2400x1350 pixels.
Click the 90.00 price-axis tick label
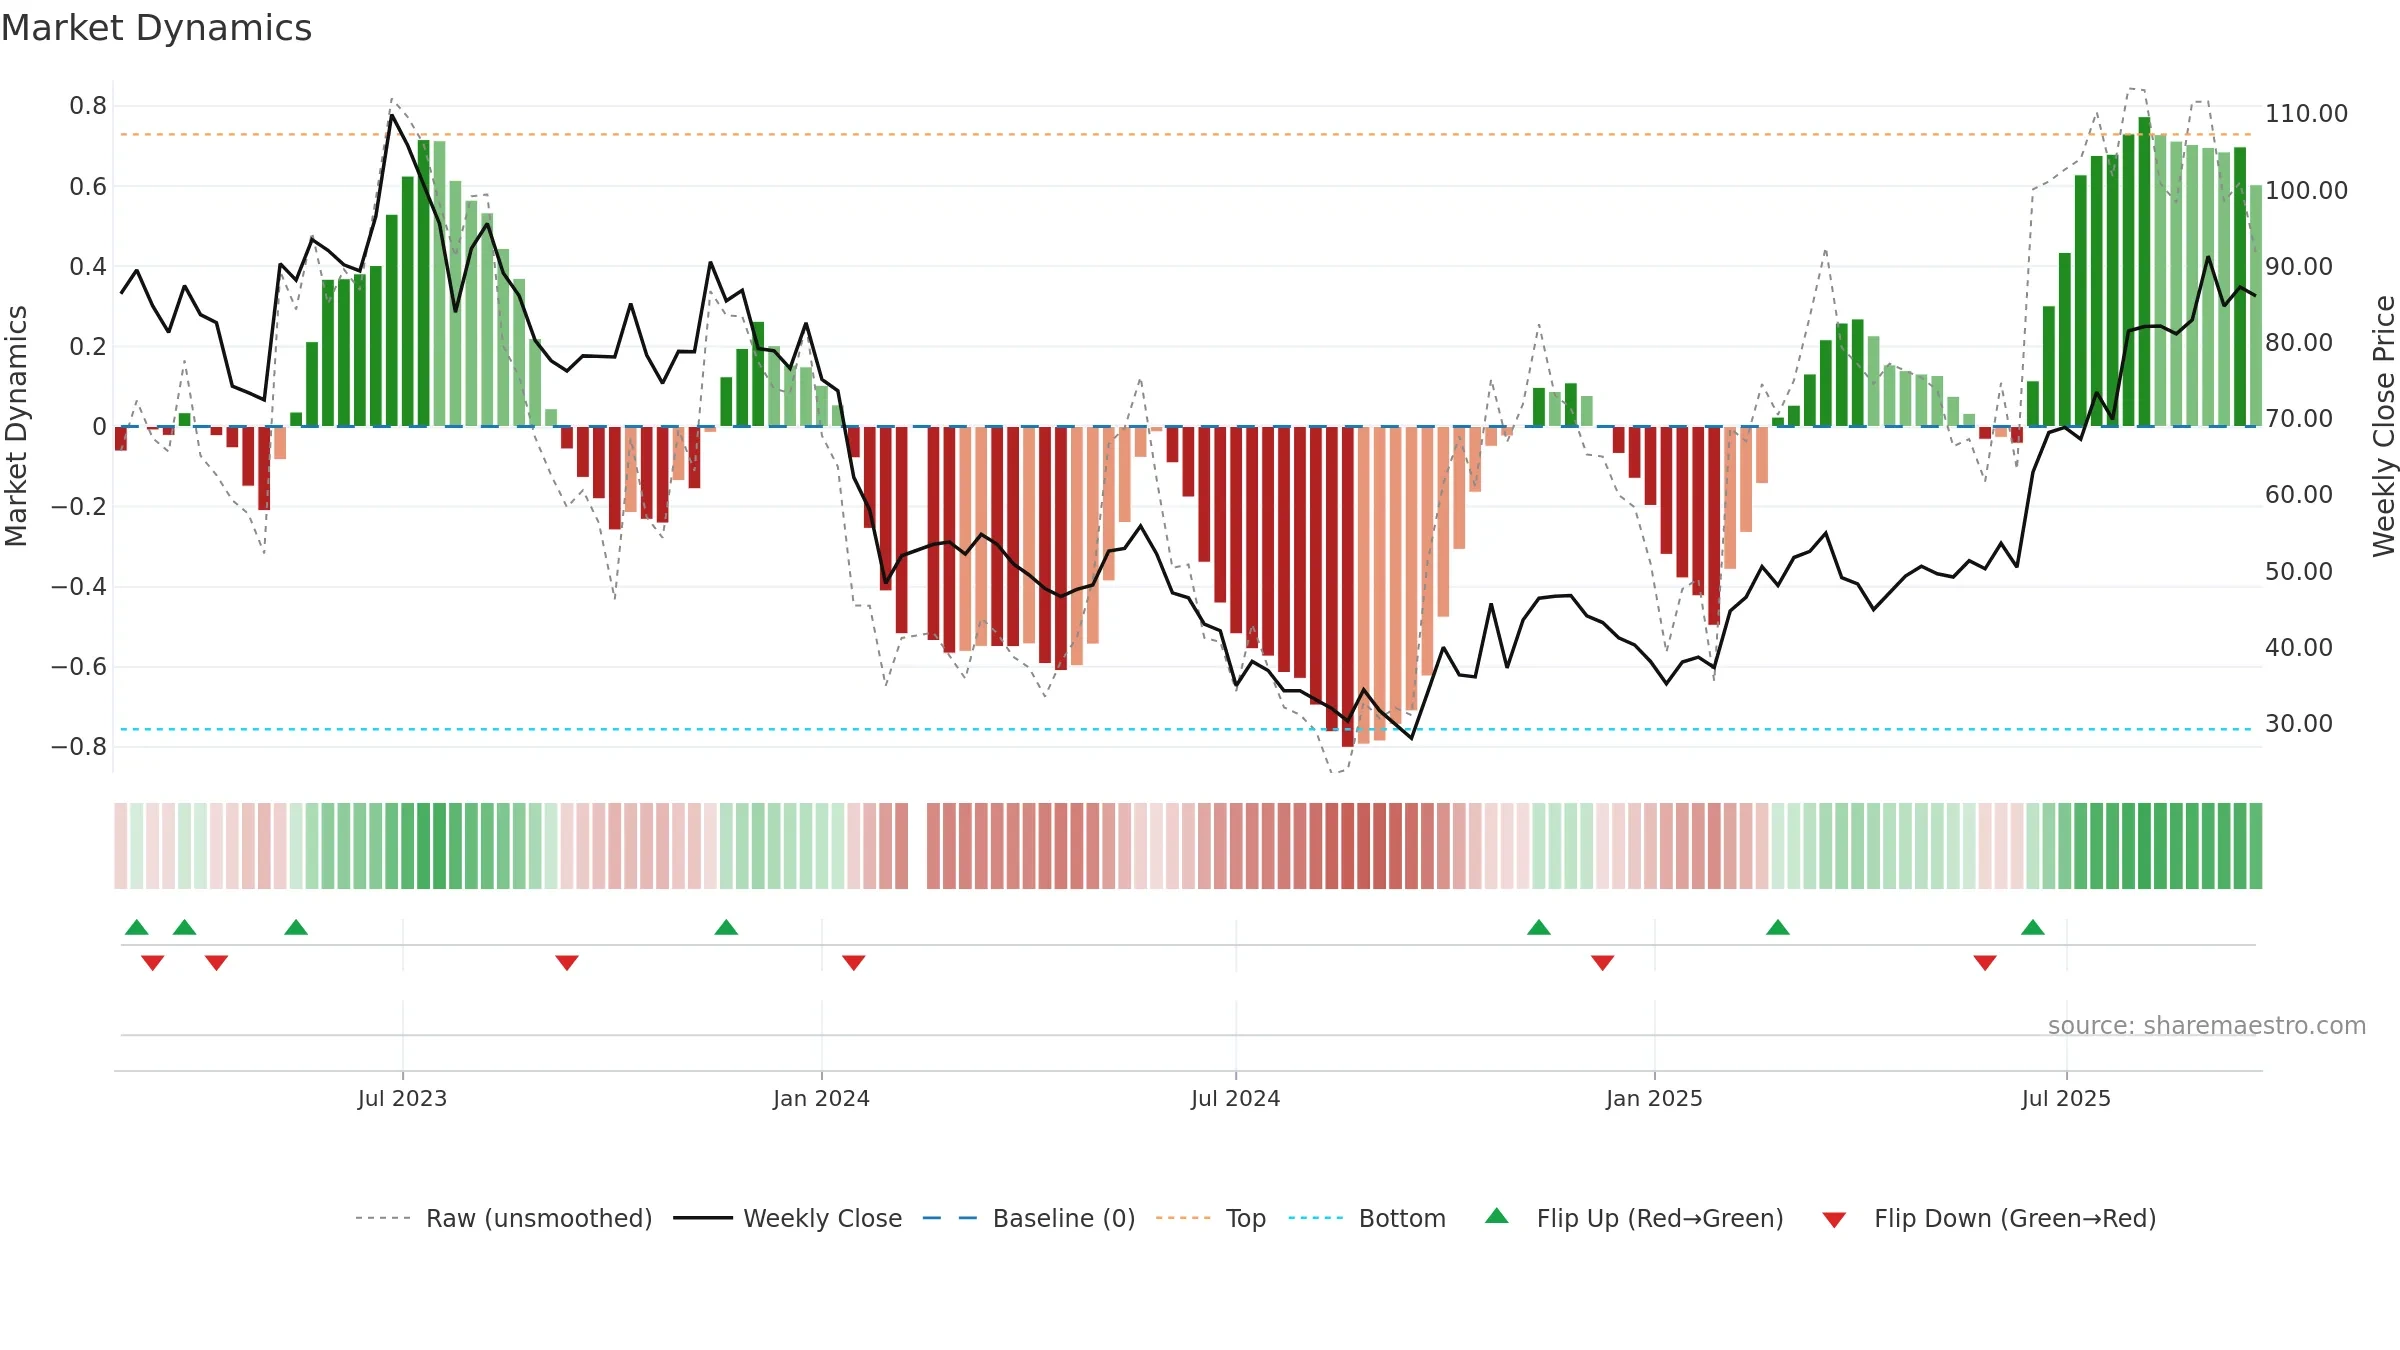[x=2299, y=267]
